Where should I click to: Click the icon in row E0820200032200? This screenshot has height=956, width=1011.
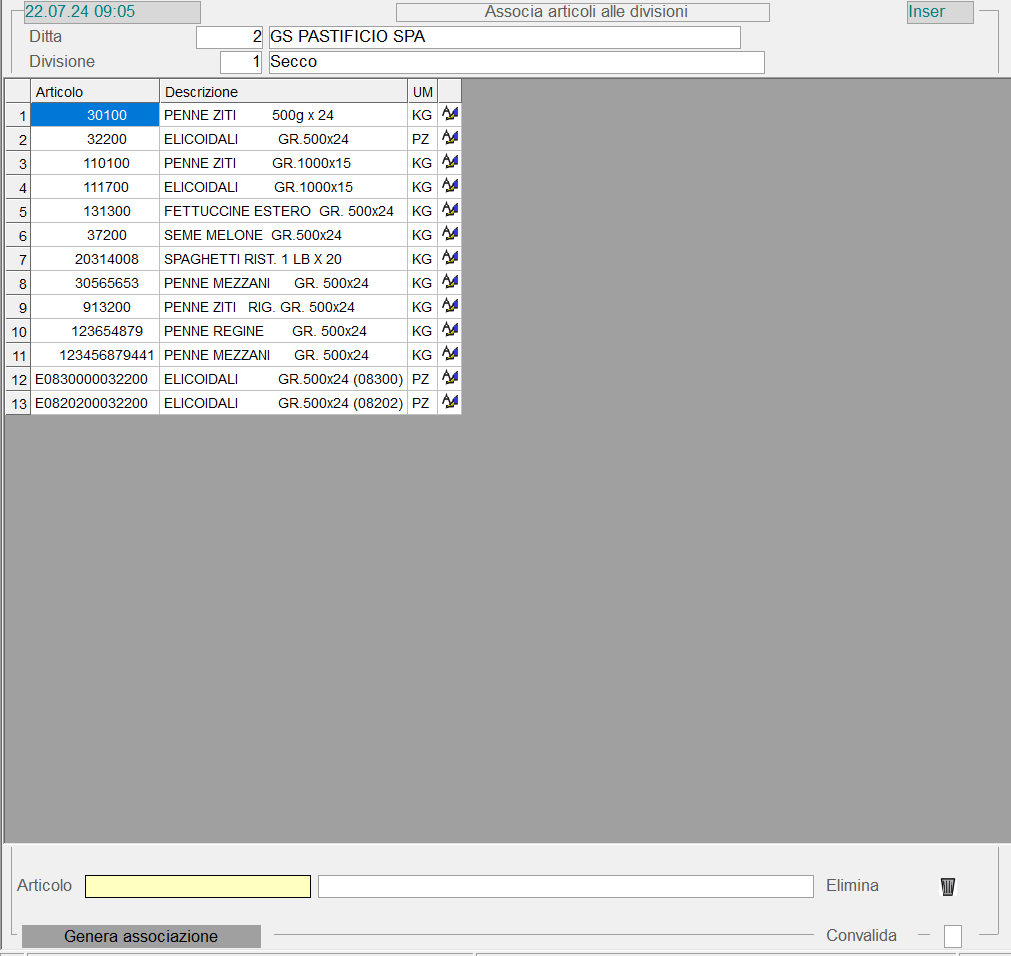(450, 403)
